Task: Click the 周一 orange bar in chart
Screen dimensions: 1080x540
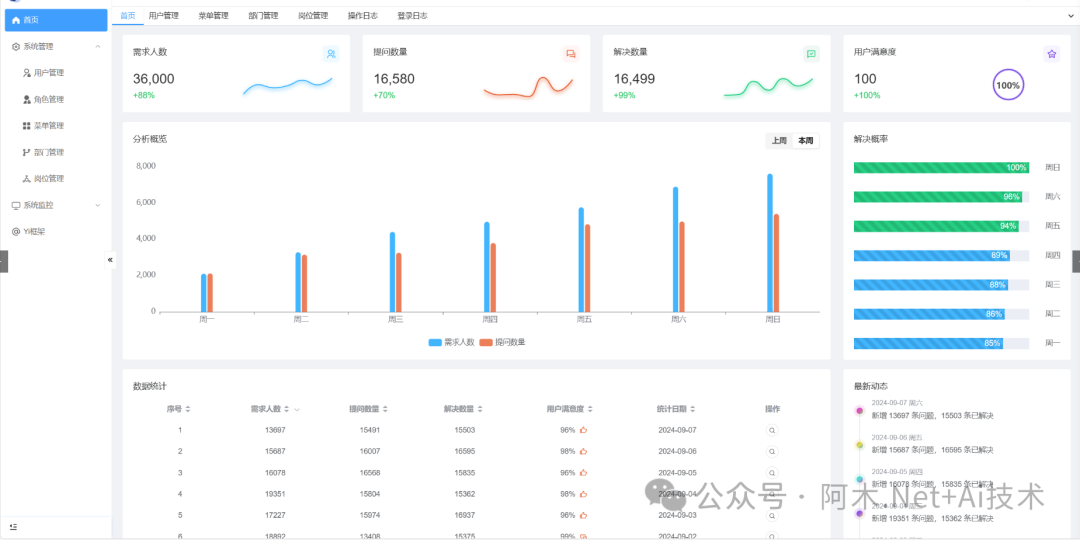Action: click(x=210, y=293)
